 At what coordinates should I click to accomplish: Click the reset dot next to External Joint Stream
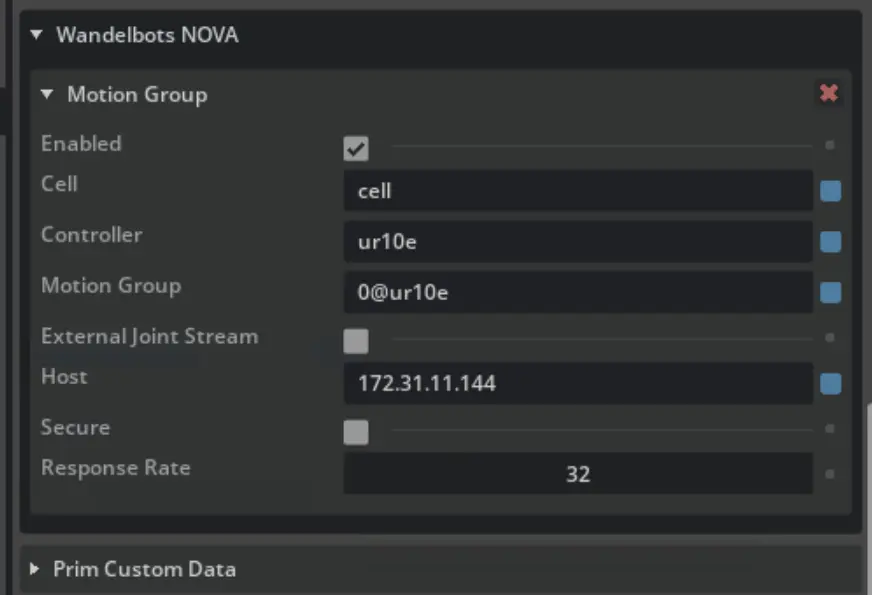coord(830,337)
